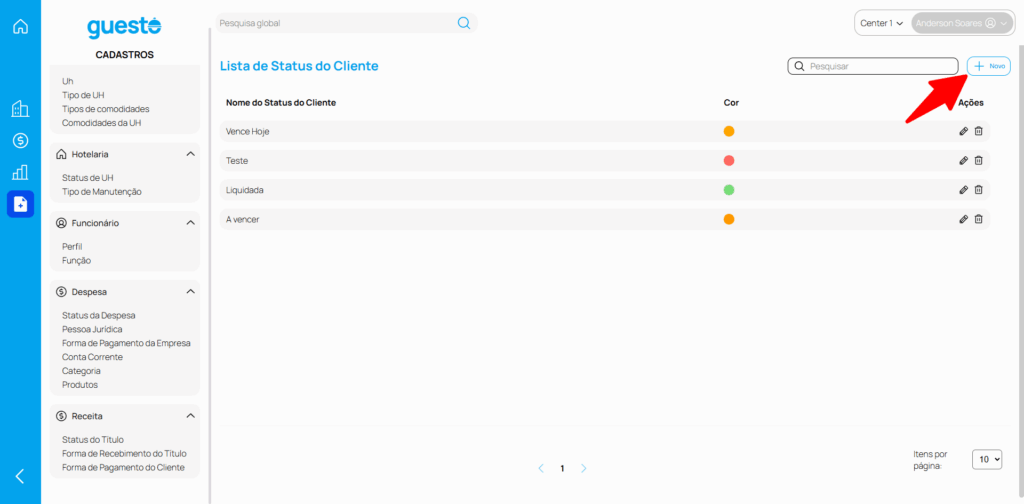This screenshot has height=504, width=1024.
Task: Click the Home icon in the sidebar
Action: coord(20,26)
